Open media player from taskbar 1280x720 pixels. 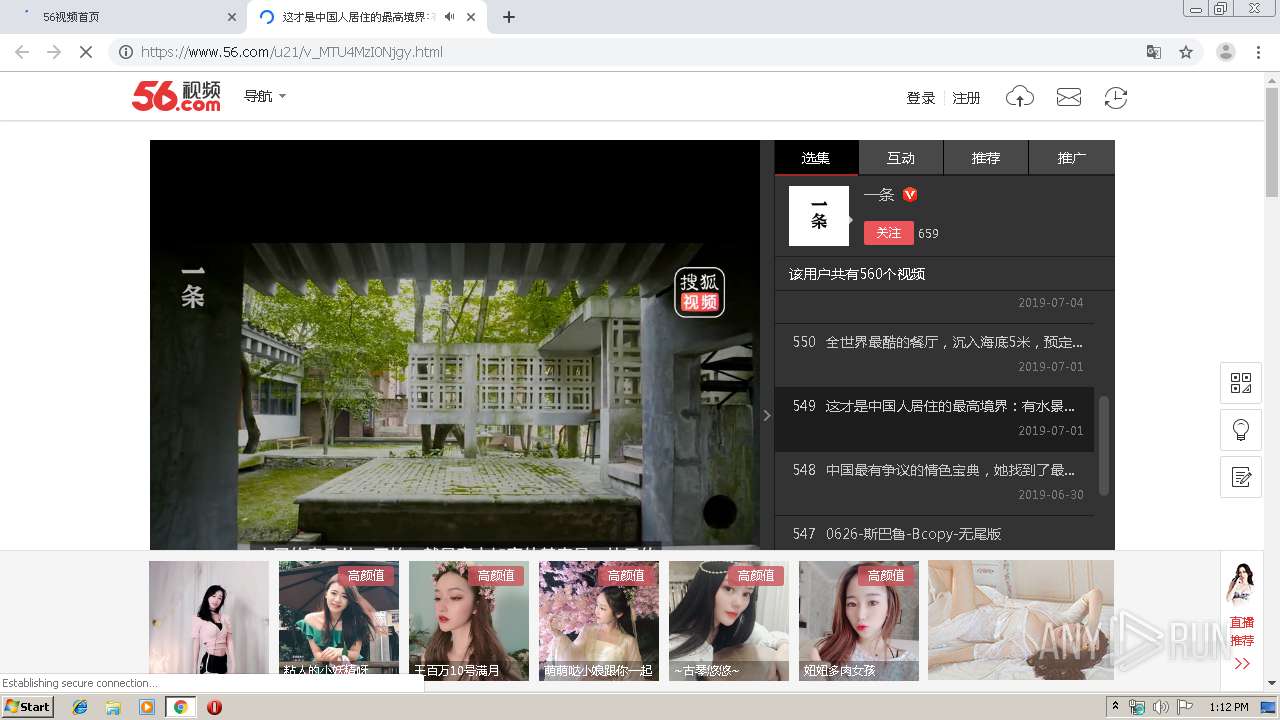tap(147, 707)
